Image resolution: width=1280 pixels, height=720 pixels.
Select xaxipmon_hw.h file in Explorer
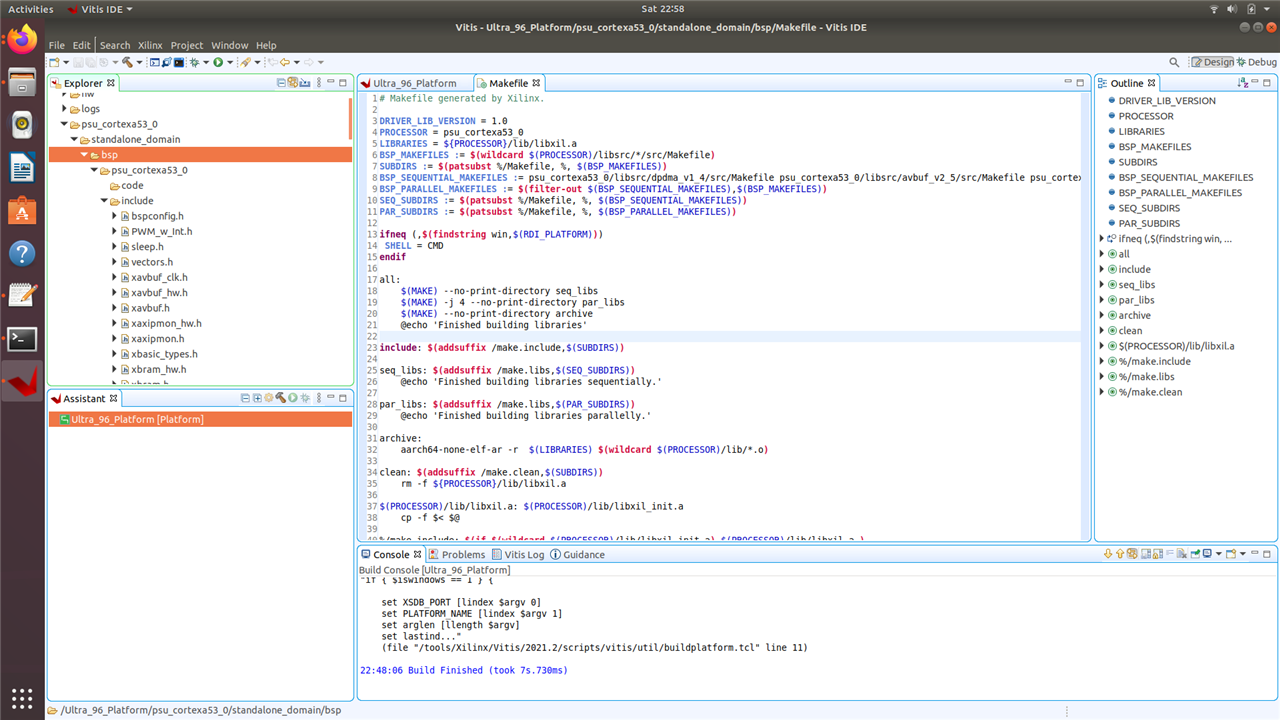166,323
